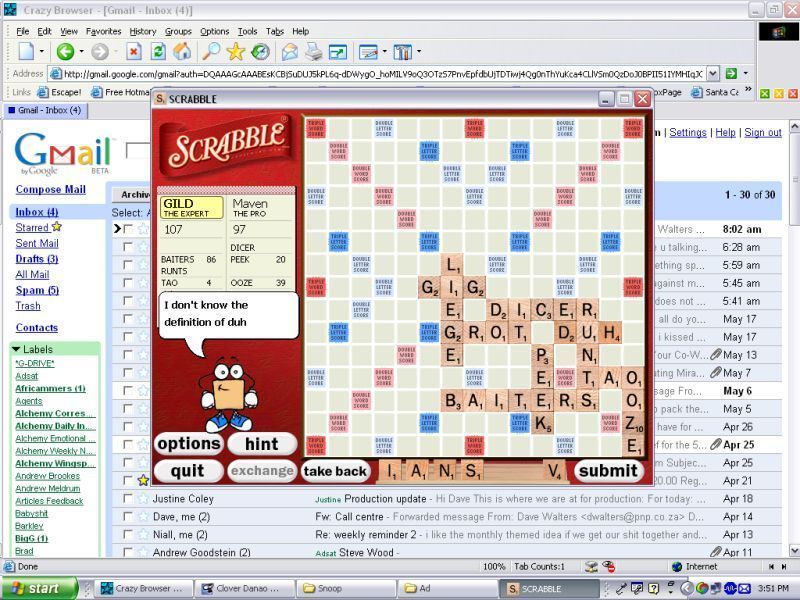Tick the checkbox for Niall, me (2) email
The image size is (800, 600).
pos(128,534)
